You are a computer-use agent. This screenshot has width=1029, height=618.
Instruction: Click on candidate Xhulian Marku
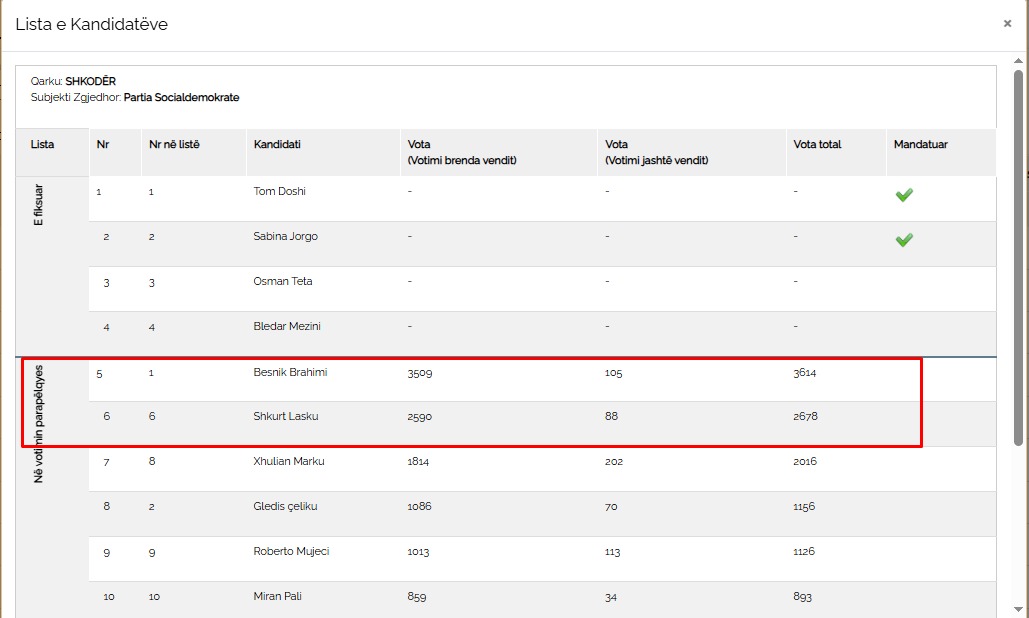pyautogui.click(x=288, y=461)
